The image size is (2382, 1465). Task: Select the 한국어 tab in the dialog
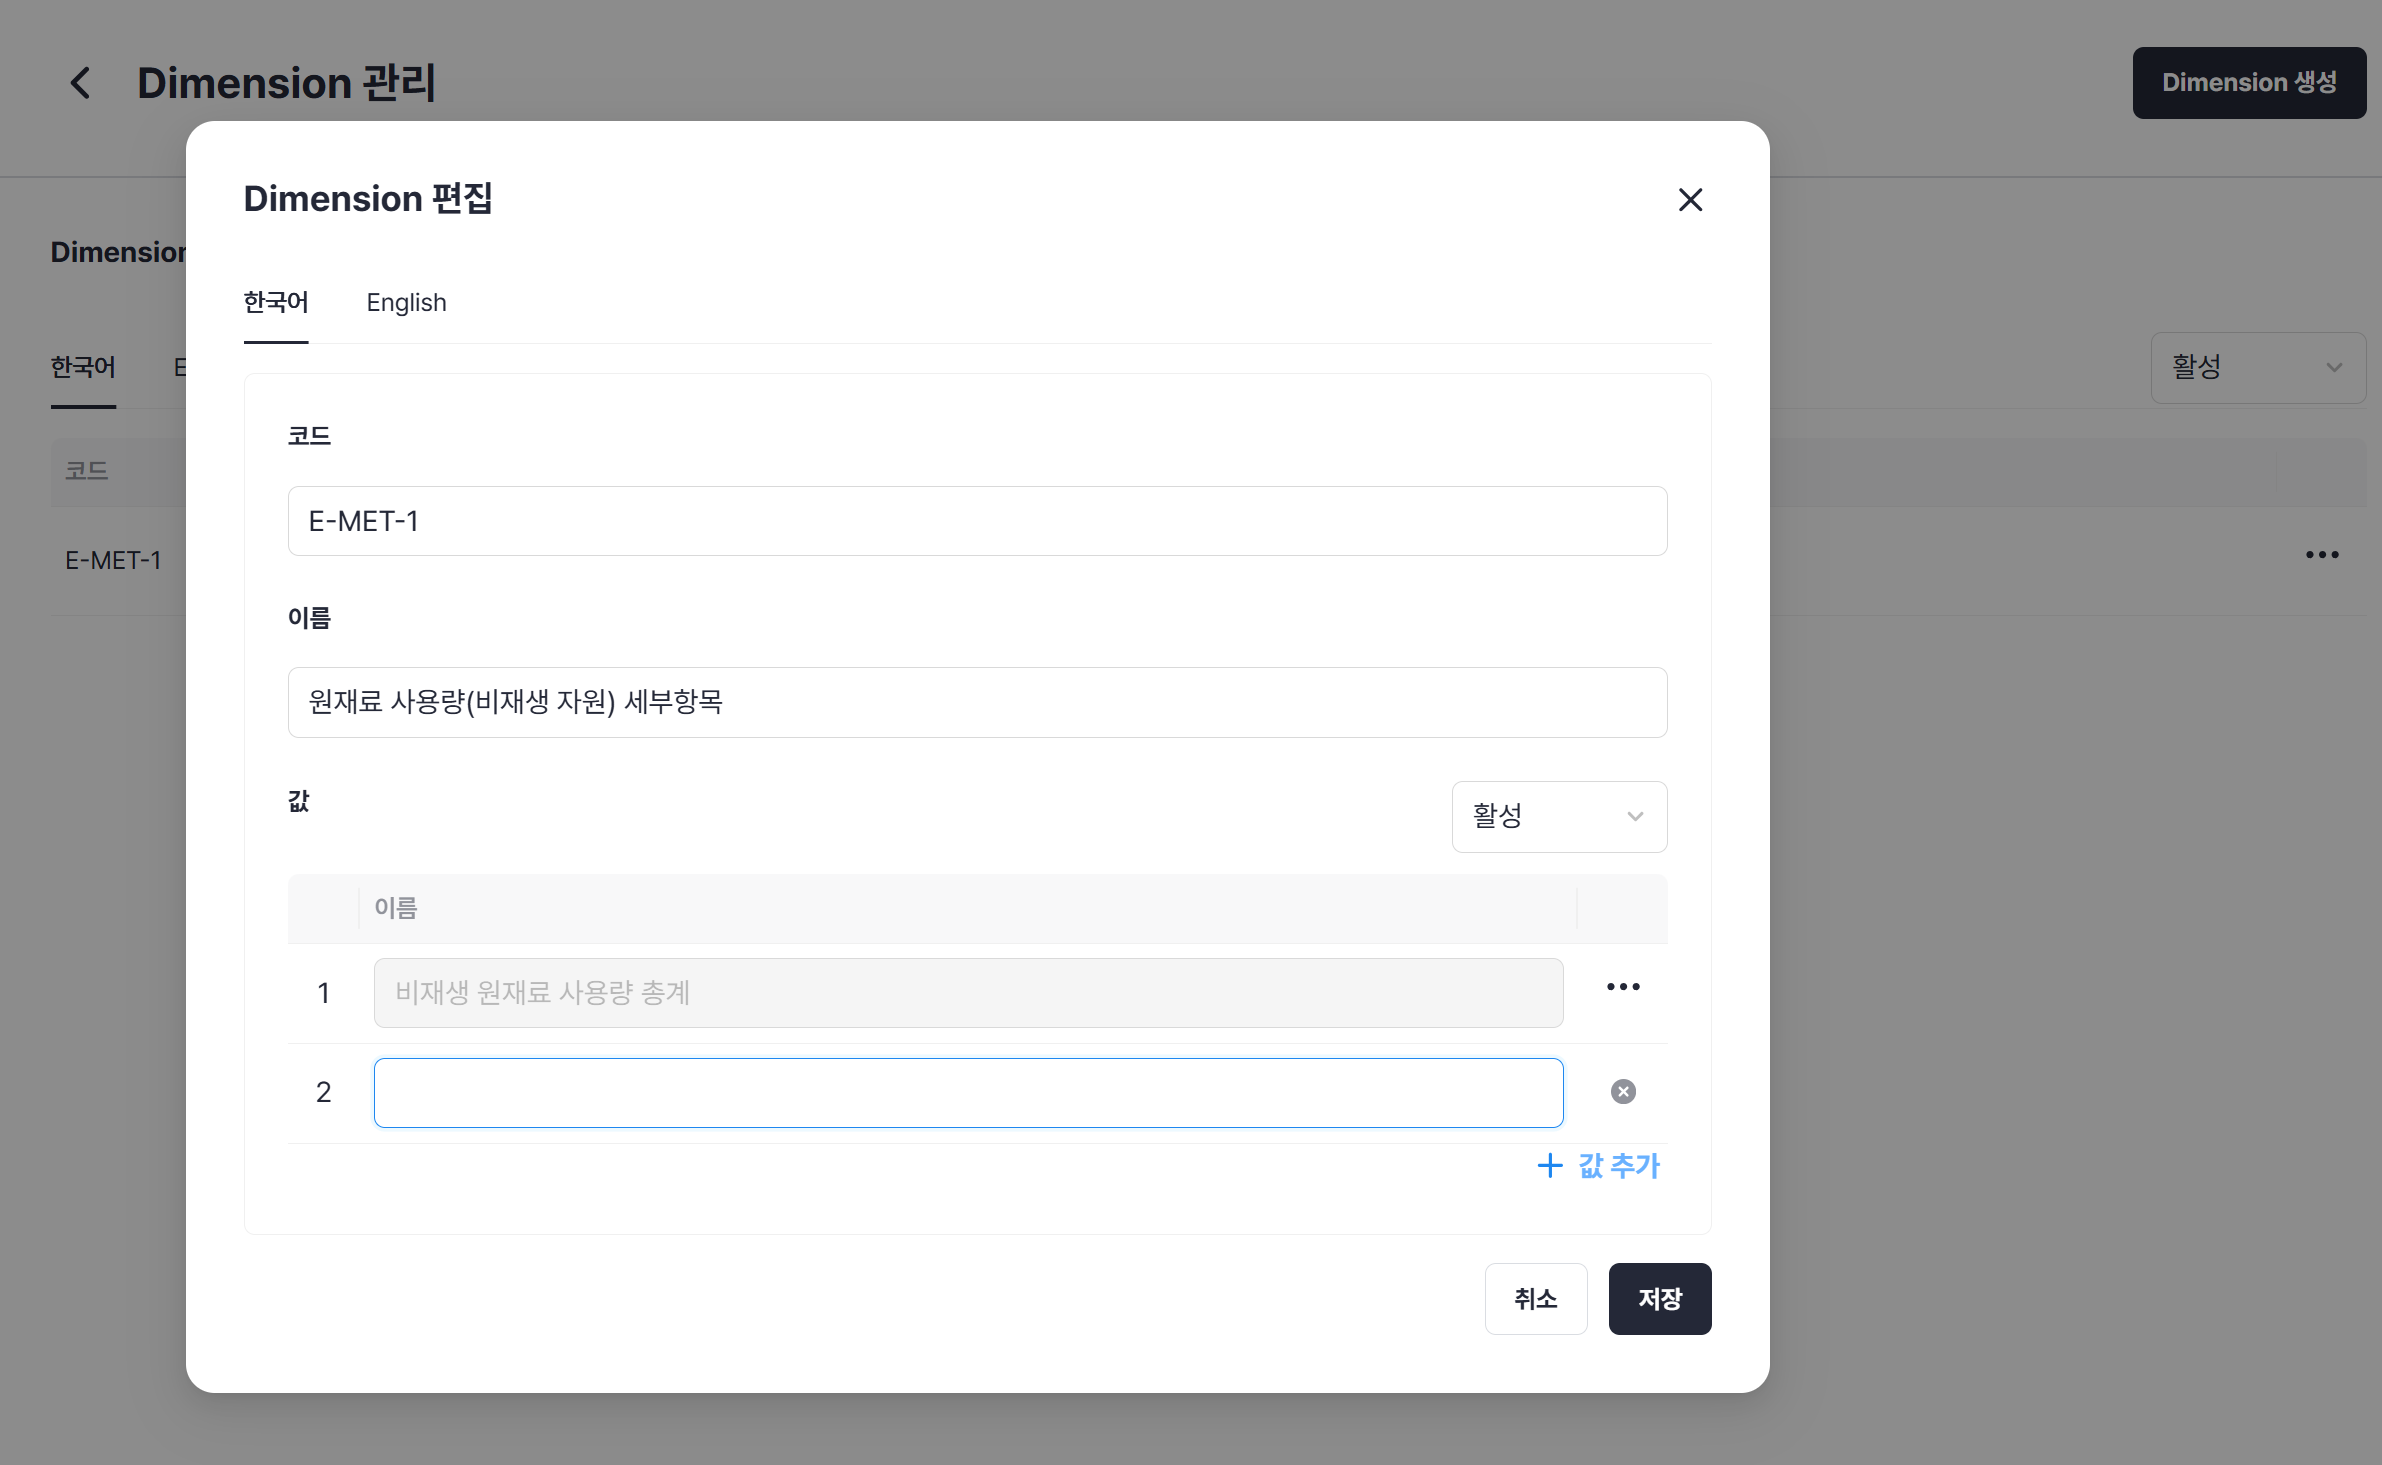pyautogui.click(x=276, y=302)
